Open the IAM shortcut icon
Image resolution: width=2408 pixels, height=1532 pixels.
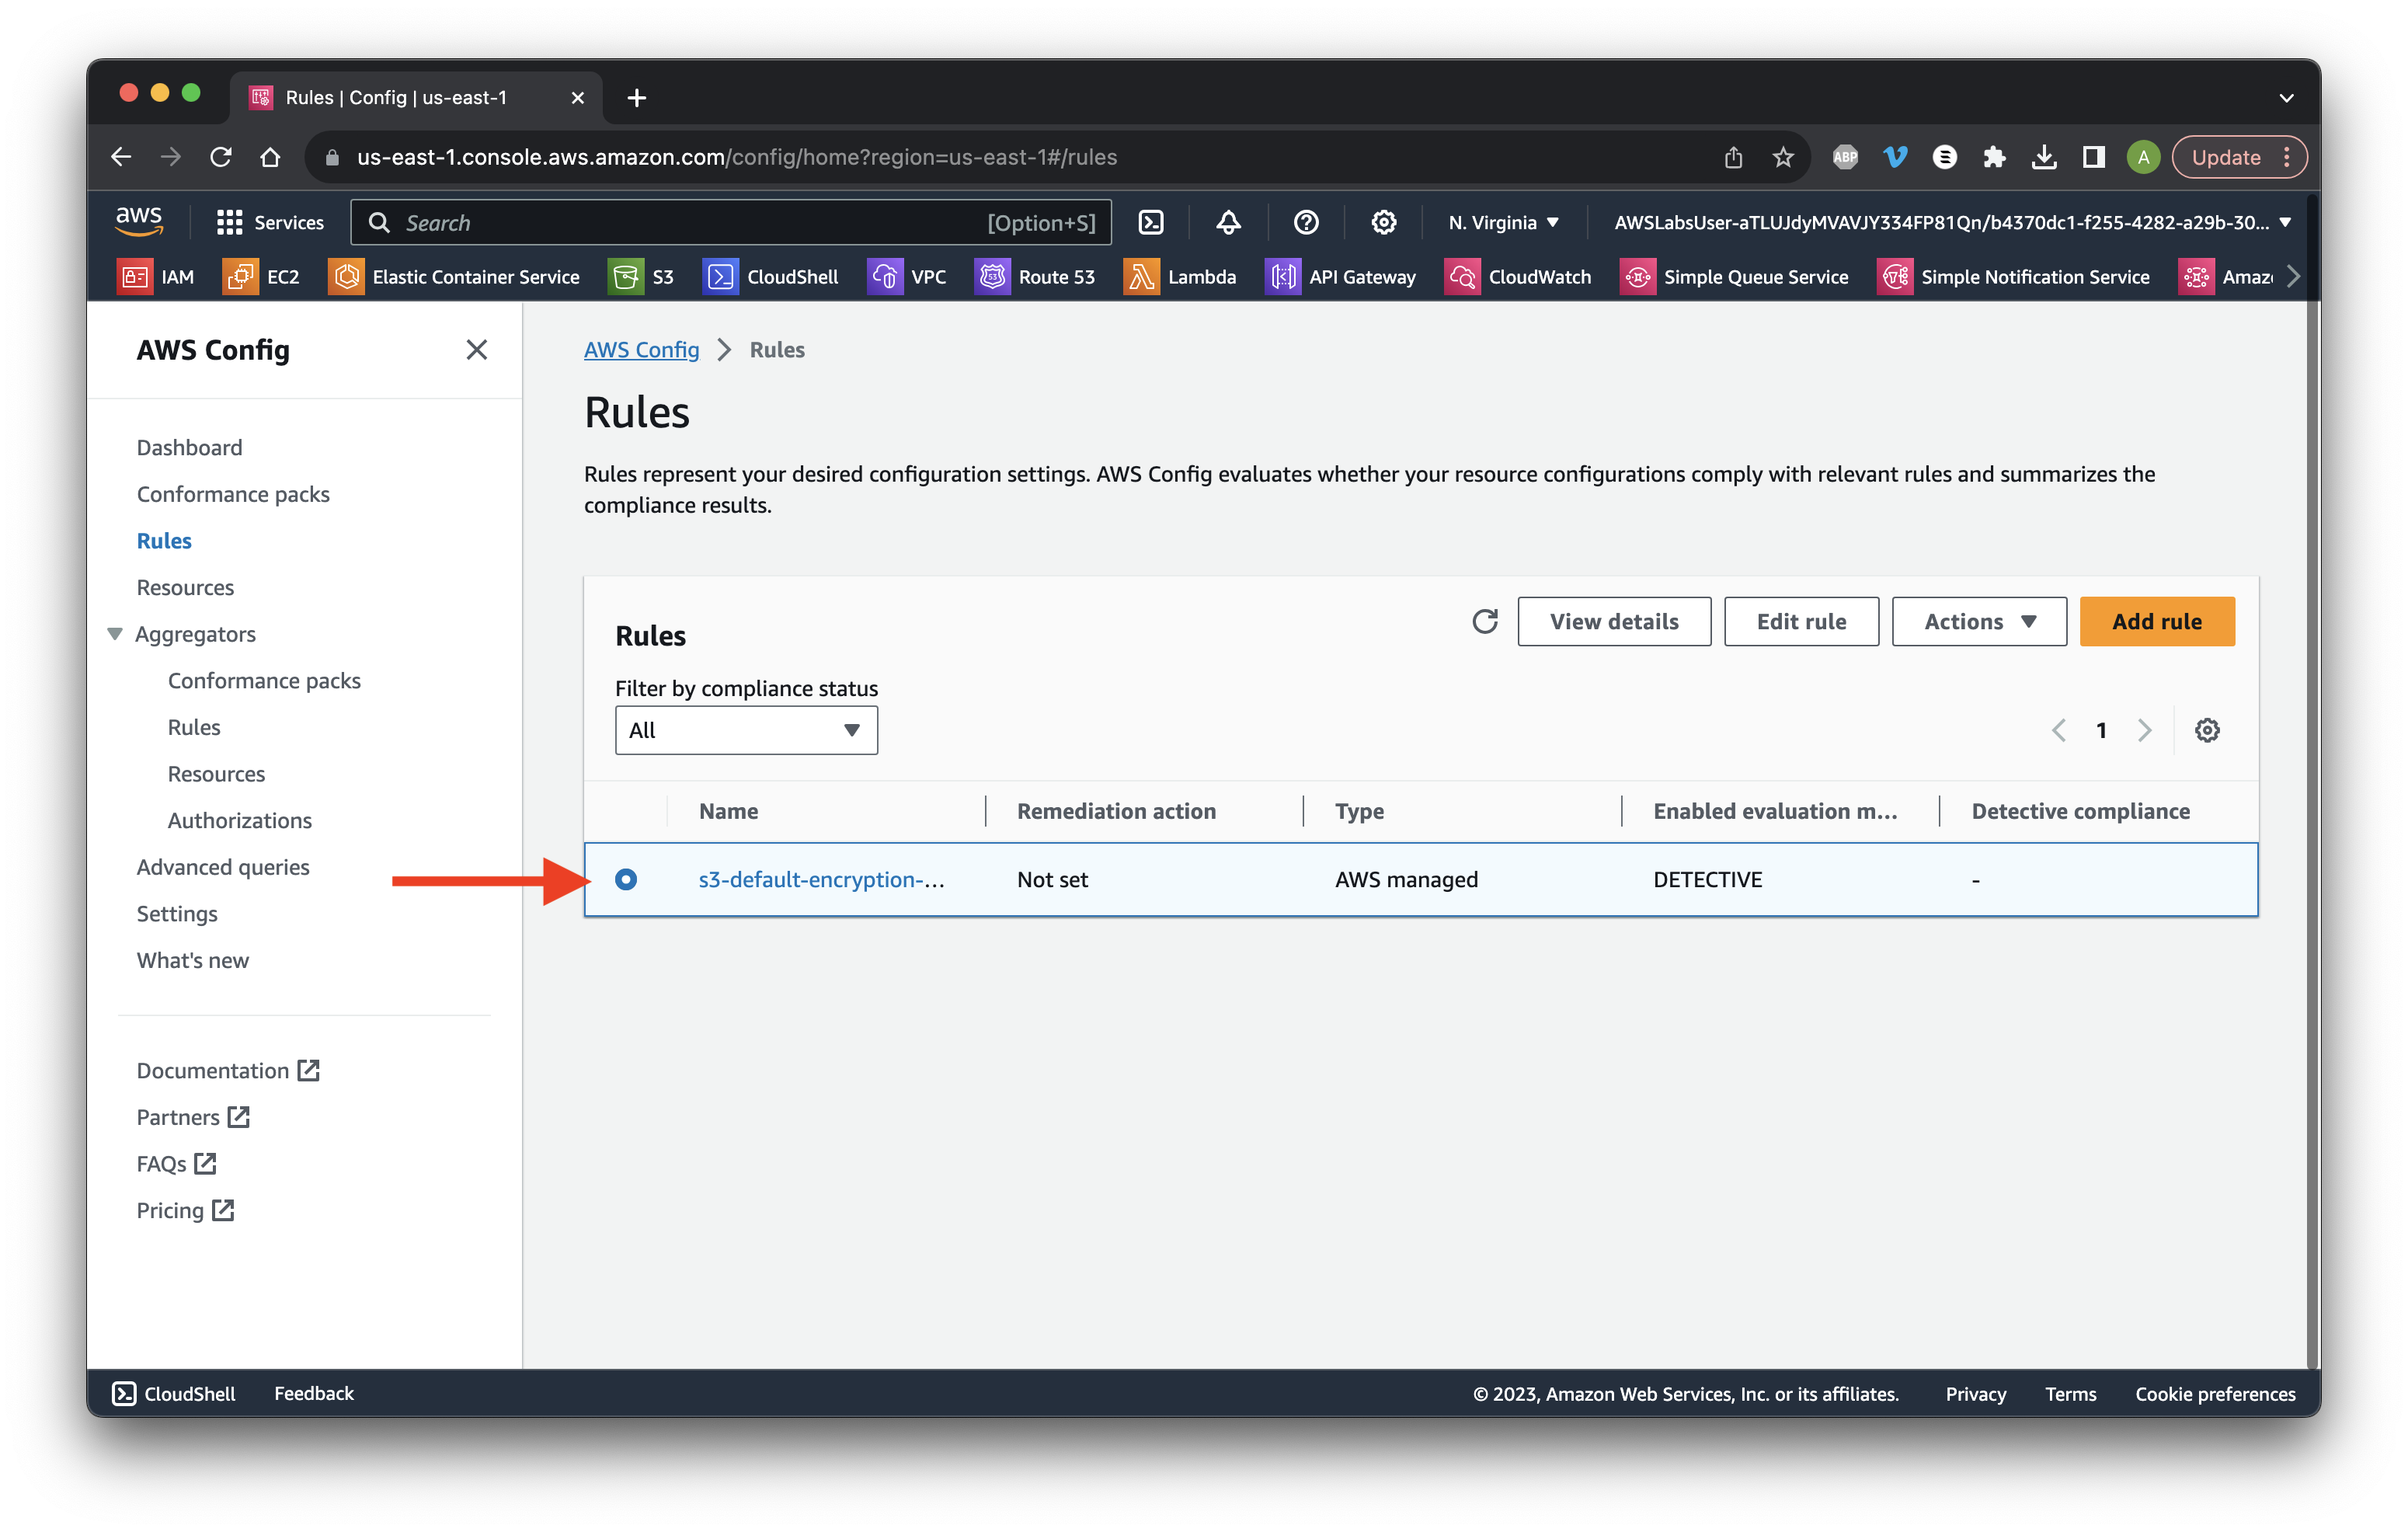[135, 277]
